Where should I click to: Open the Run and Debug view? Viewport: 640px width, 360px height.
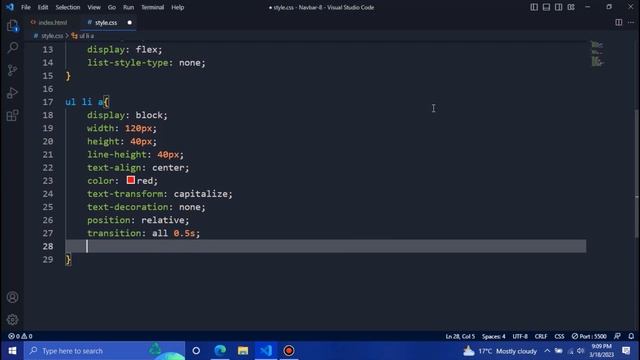(13, 93)
